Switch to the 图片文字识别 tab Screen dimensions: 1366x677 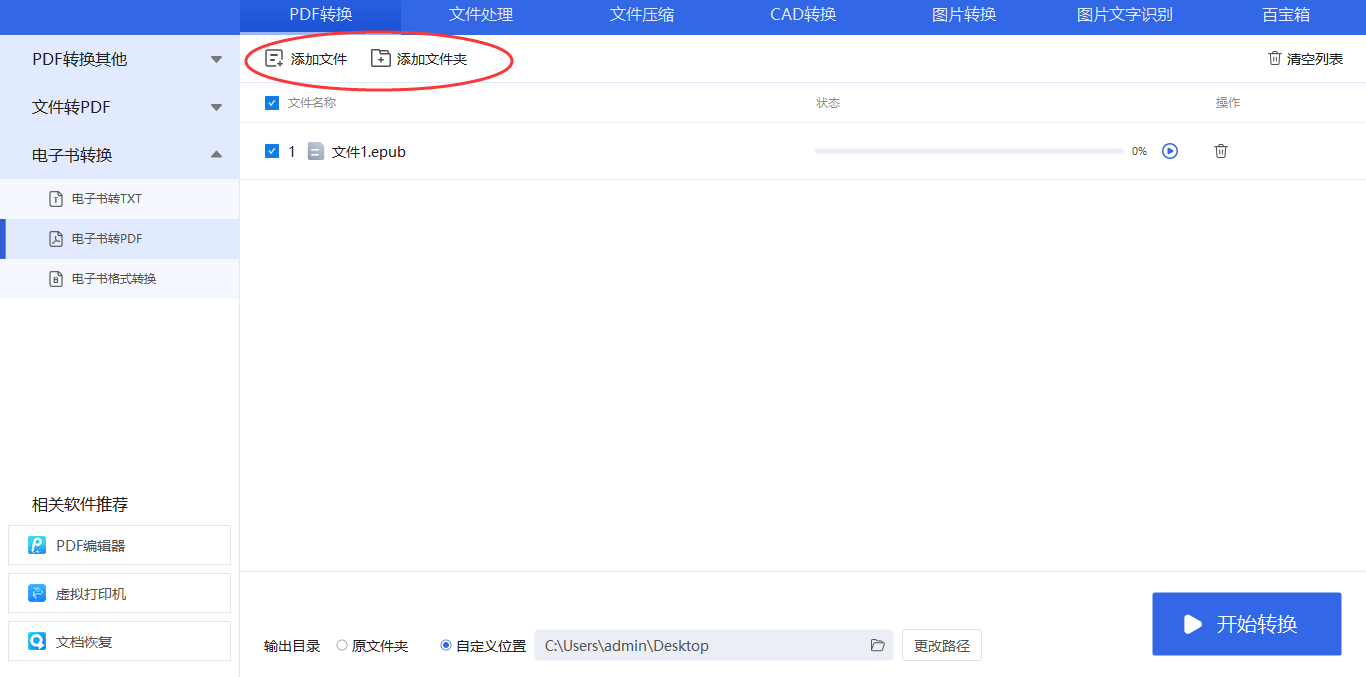click(x=1124, y=15)
